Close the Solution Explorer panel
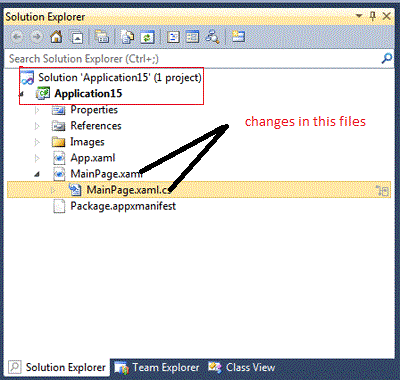The width and height of the screenshot is (400, 380). point(387,16)
